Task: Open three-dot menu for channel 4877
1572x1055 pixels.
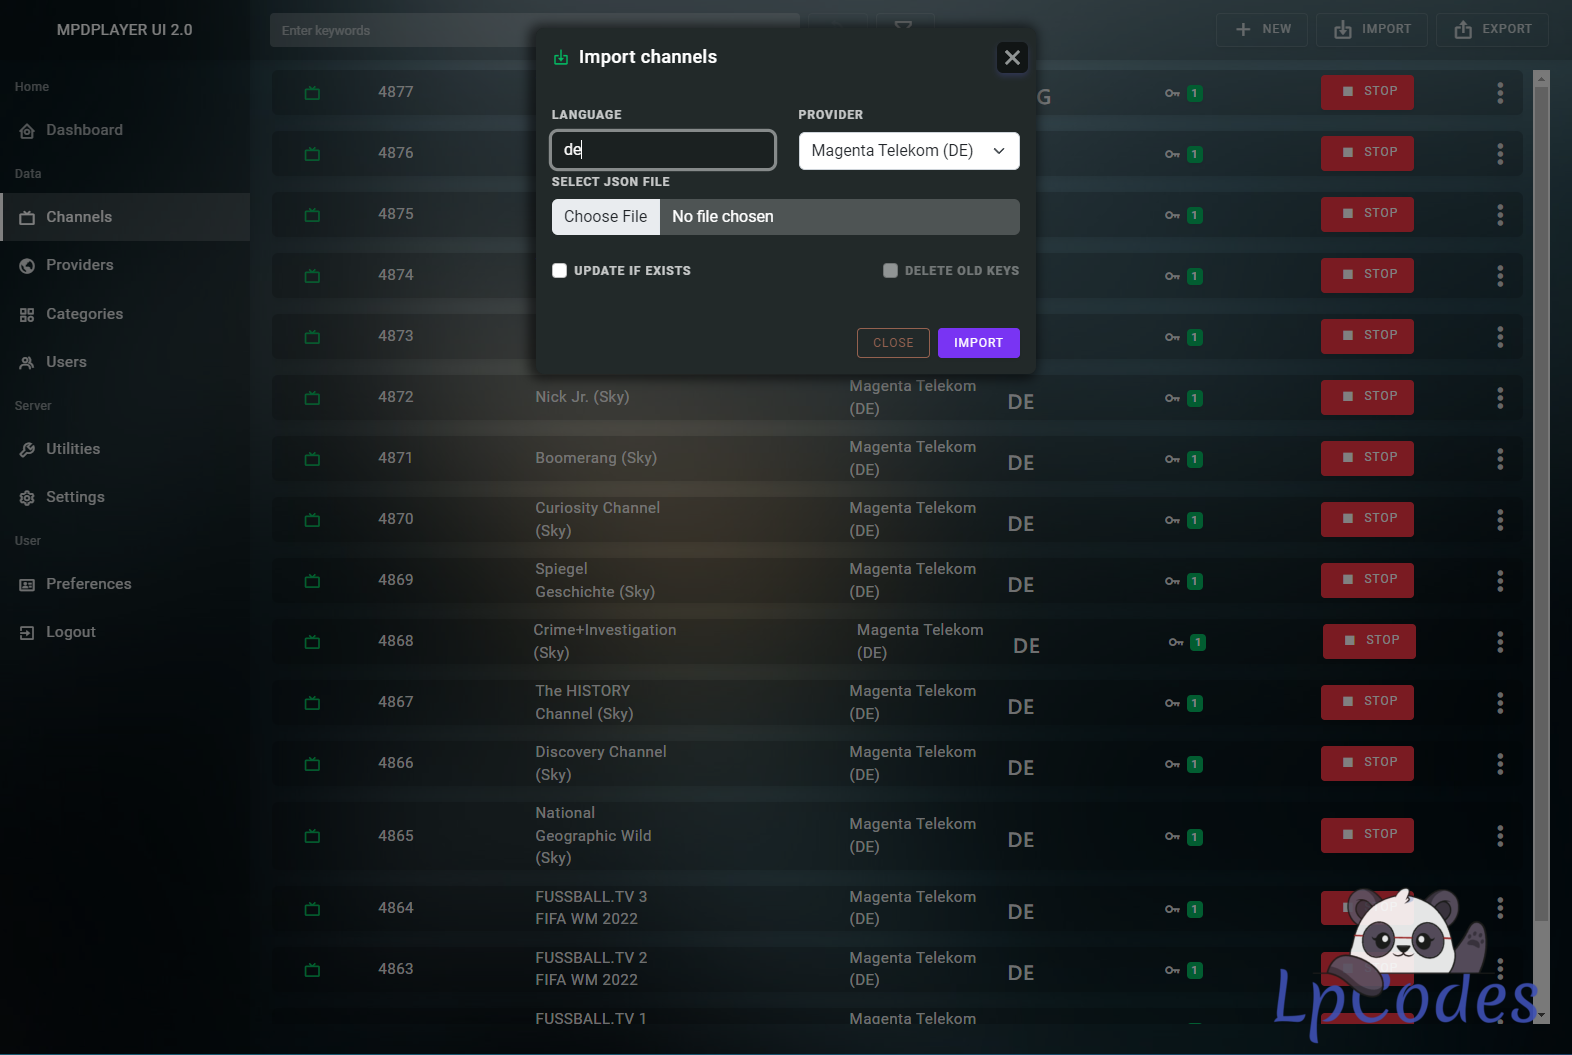Action: (1499, 93)
